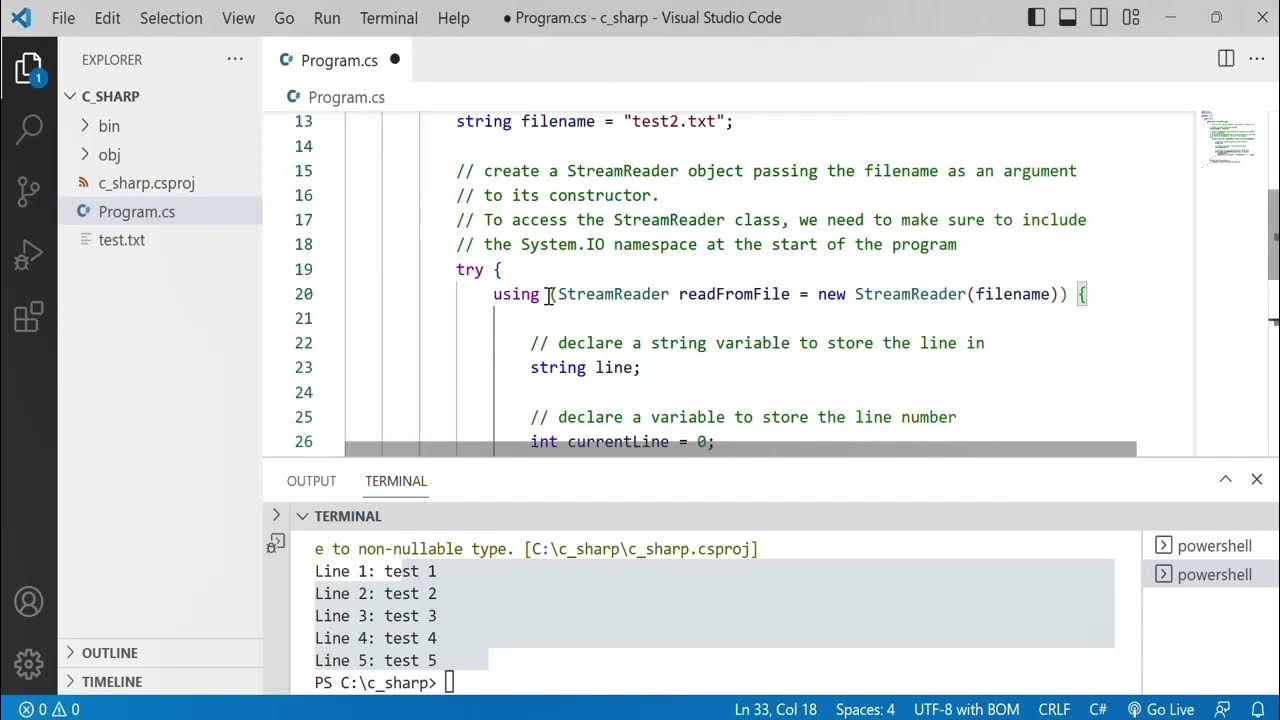Viewport: 1280px width, 720px height.
Task: Open the Edit menu
Action: [107, 17]
